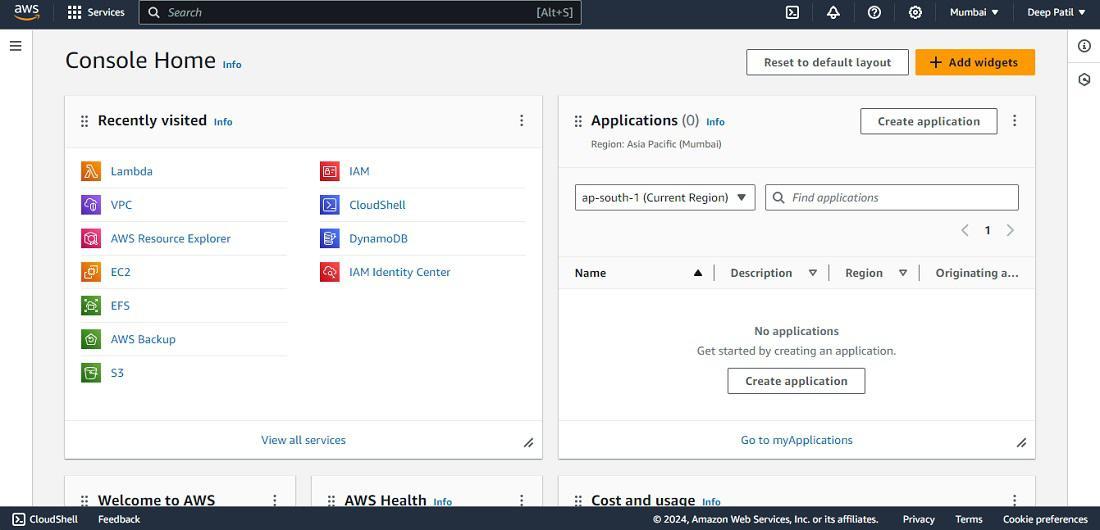Open the settings gear icon

pyautogui.click(x=915, y=13)
